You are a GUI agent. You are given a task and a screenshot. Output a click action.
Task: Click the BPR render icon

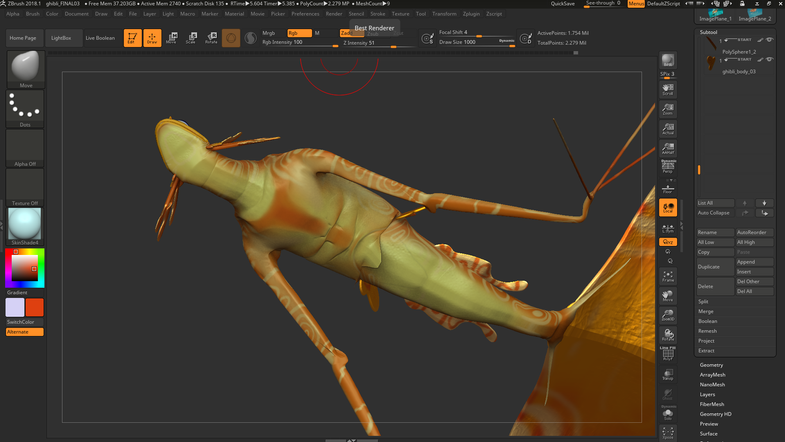click(668, 60)
